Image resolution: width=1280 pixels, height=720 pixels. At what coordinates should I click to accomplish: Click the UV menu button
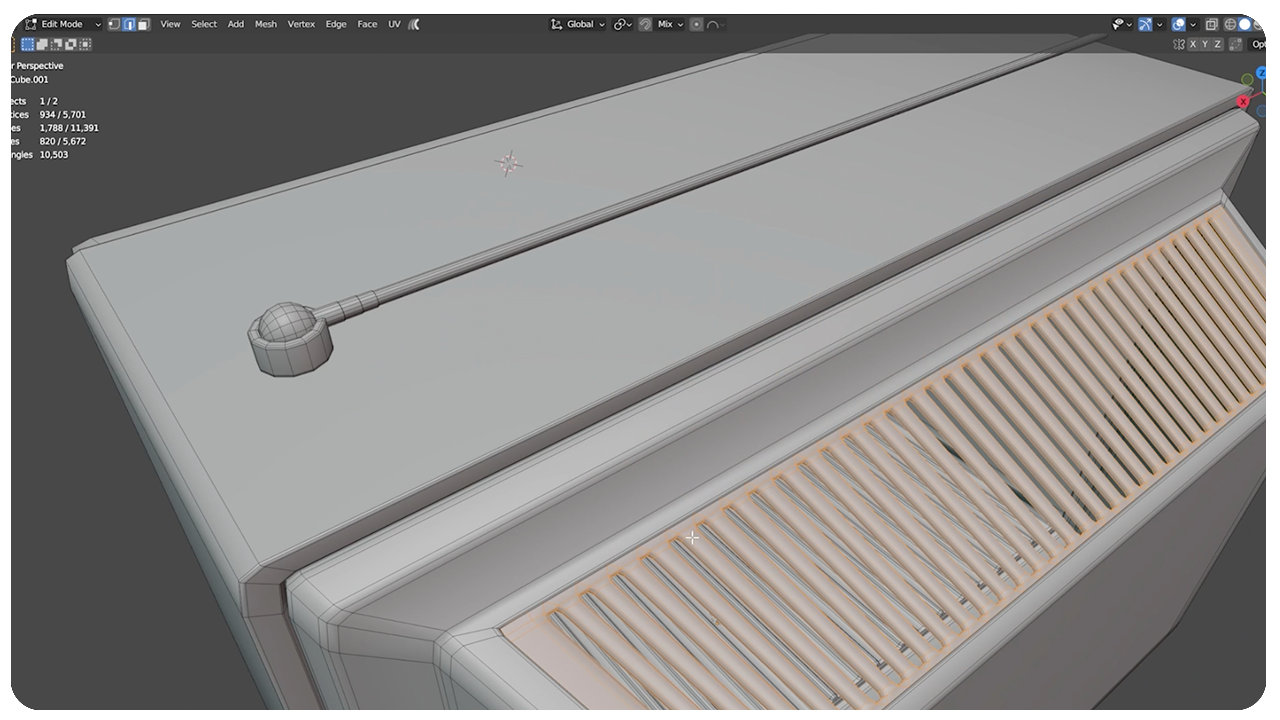point(393,24)
